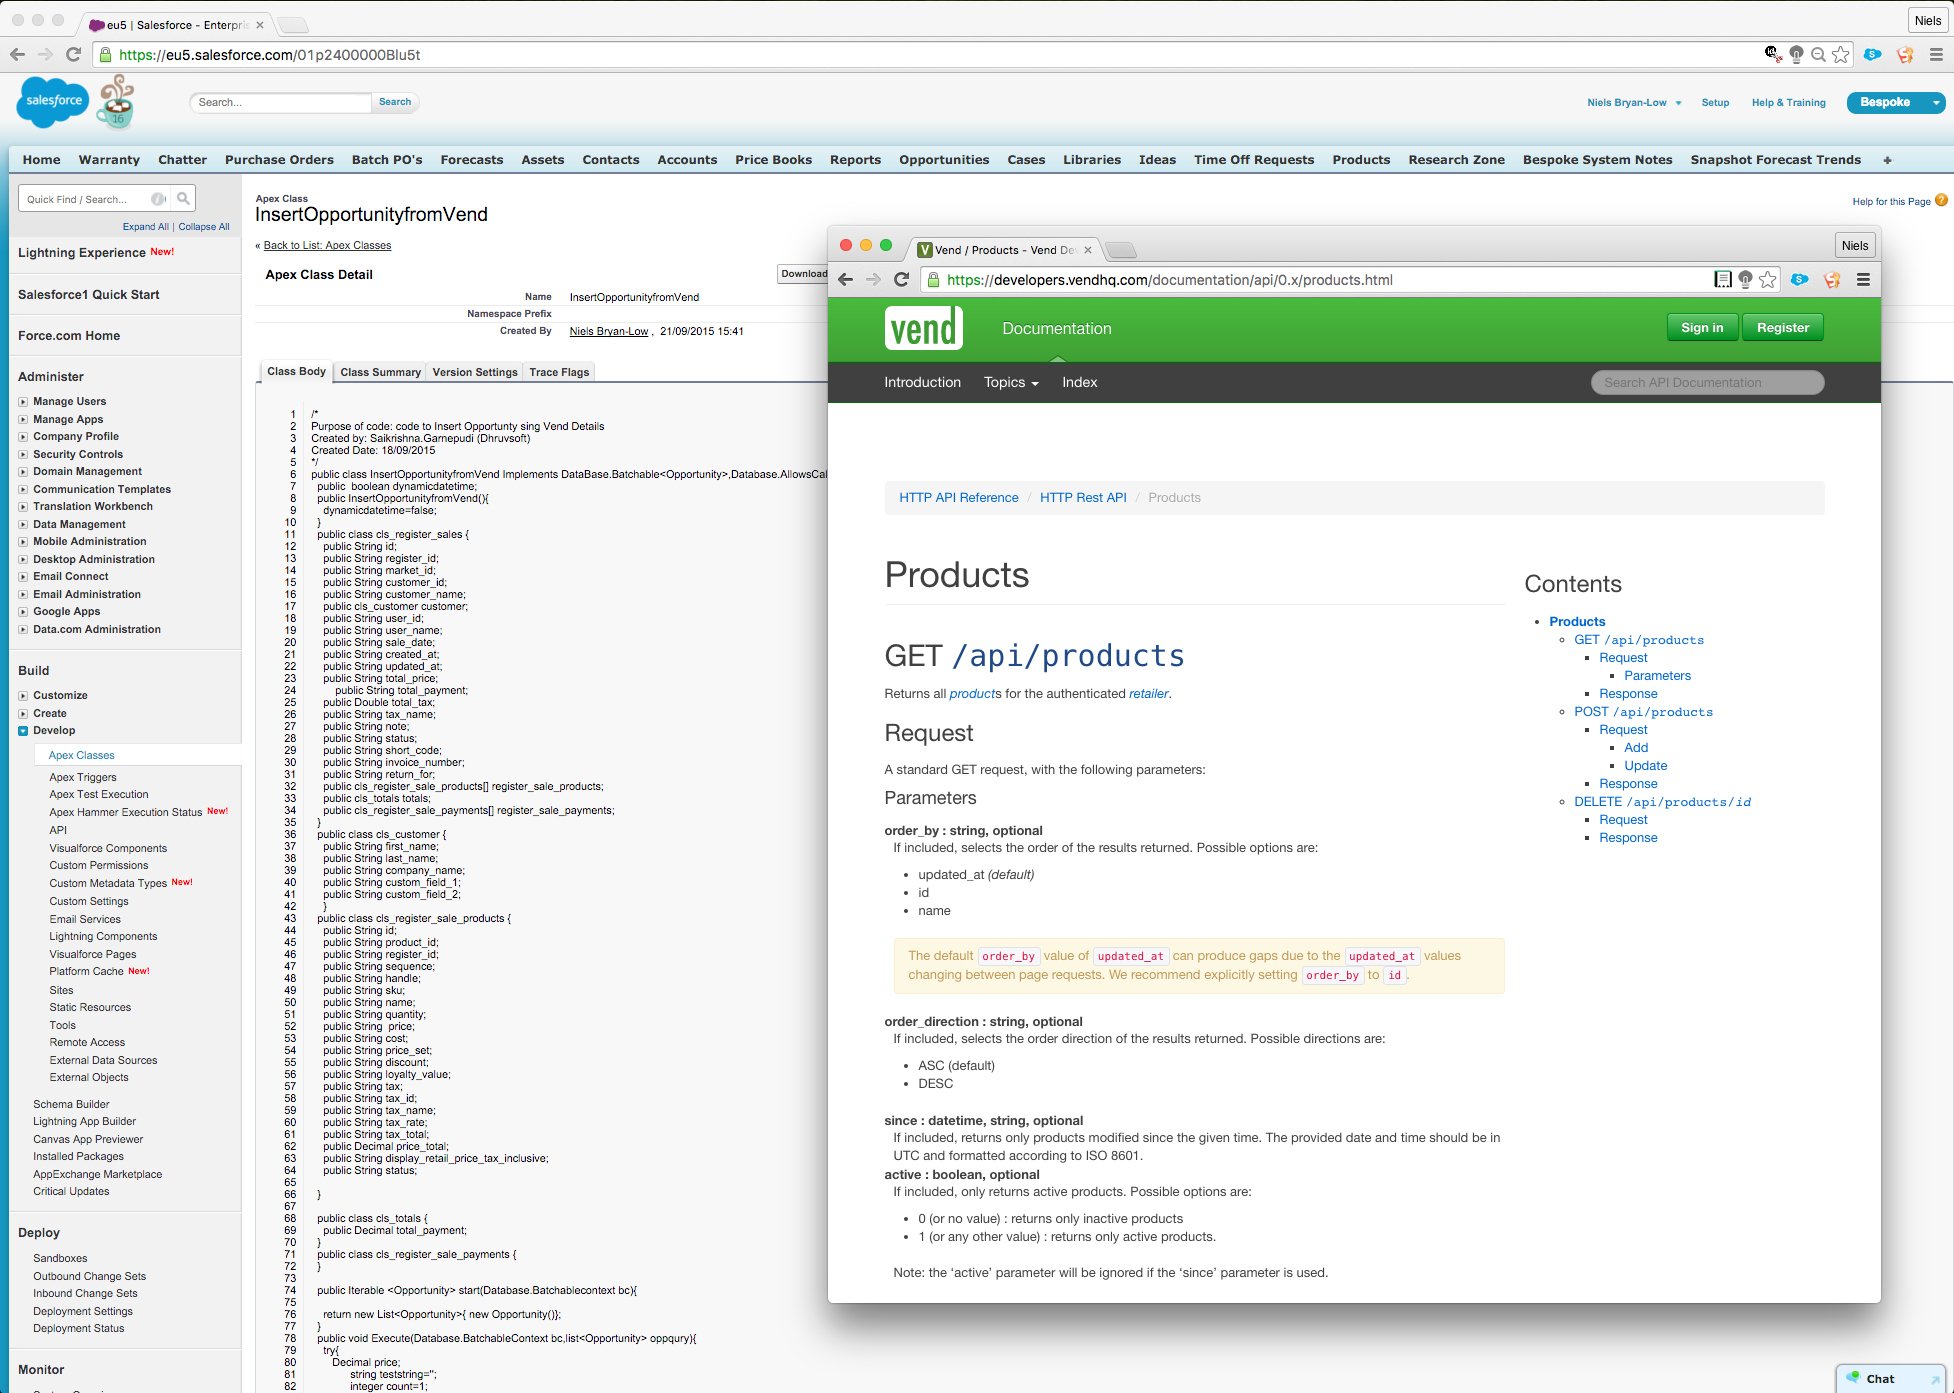Viewport: 1954px width, 1393px height.
Task: Click the Salesforce cloud logo
Action: point(54,101)
